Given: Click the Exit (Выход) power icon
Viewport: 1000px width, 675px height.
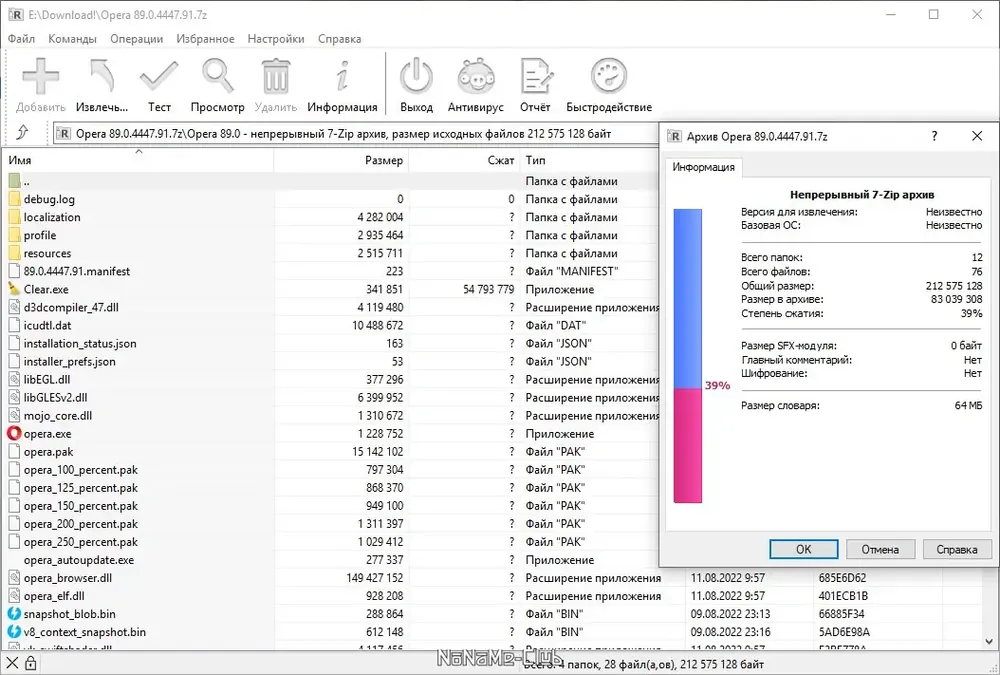Looking at the screenshot, I should [x=416, y=77].
